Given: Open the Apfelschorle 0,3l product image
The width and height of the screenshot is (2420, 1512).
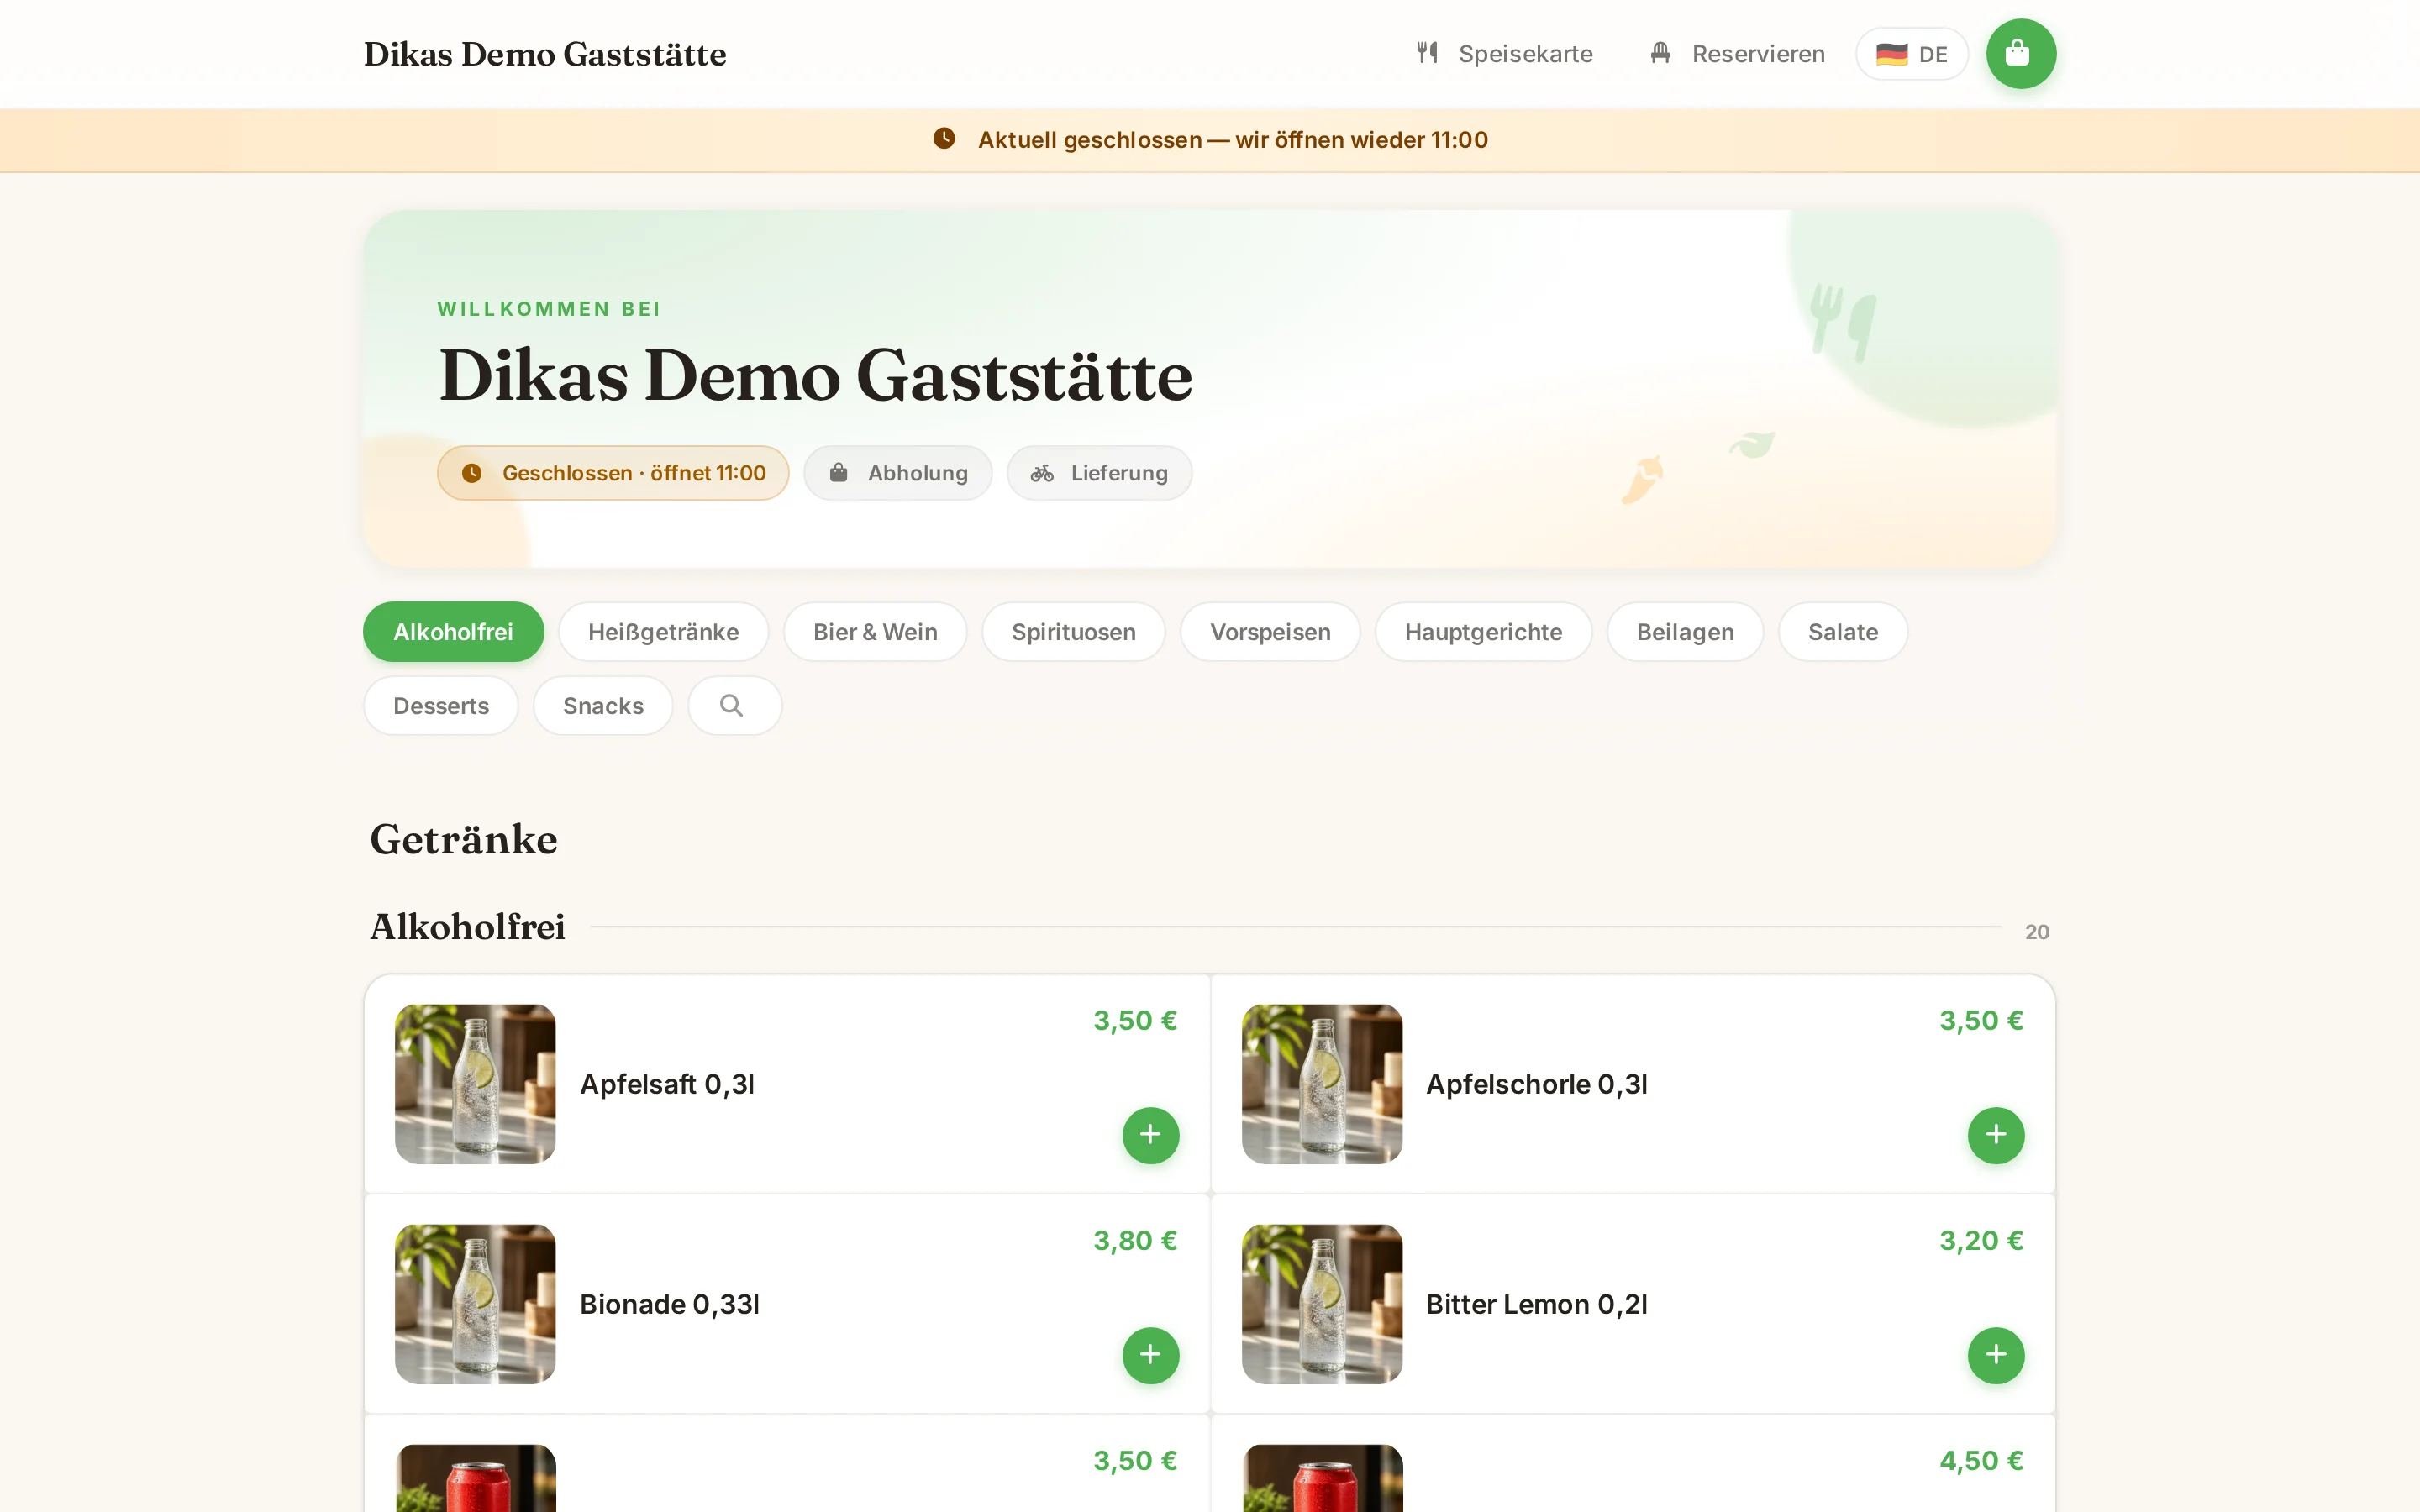Looking at the screenshot, I should point(1322,1084).
